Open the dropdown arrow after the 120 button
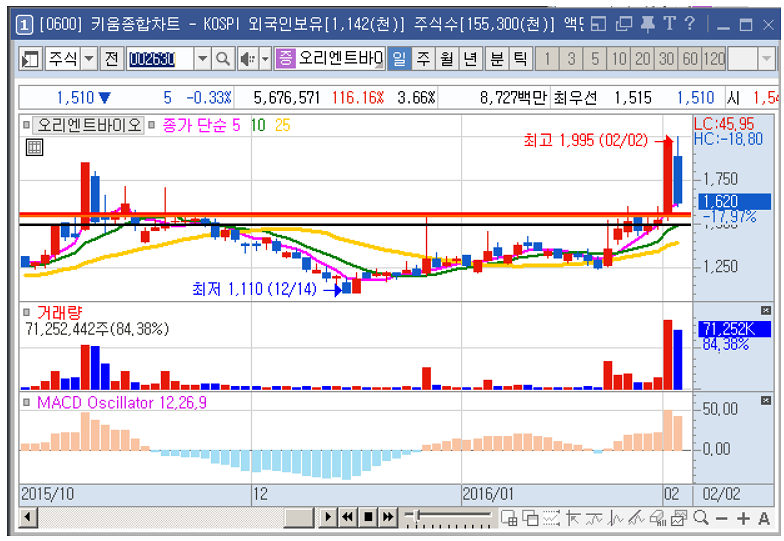Viewport: 784px width, 541px height. coord(766,59)
